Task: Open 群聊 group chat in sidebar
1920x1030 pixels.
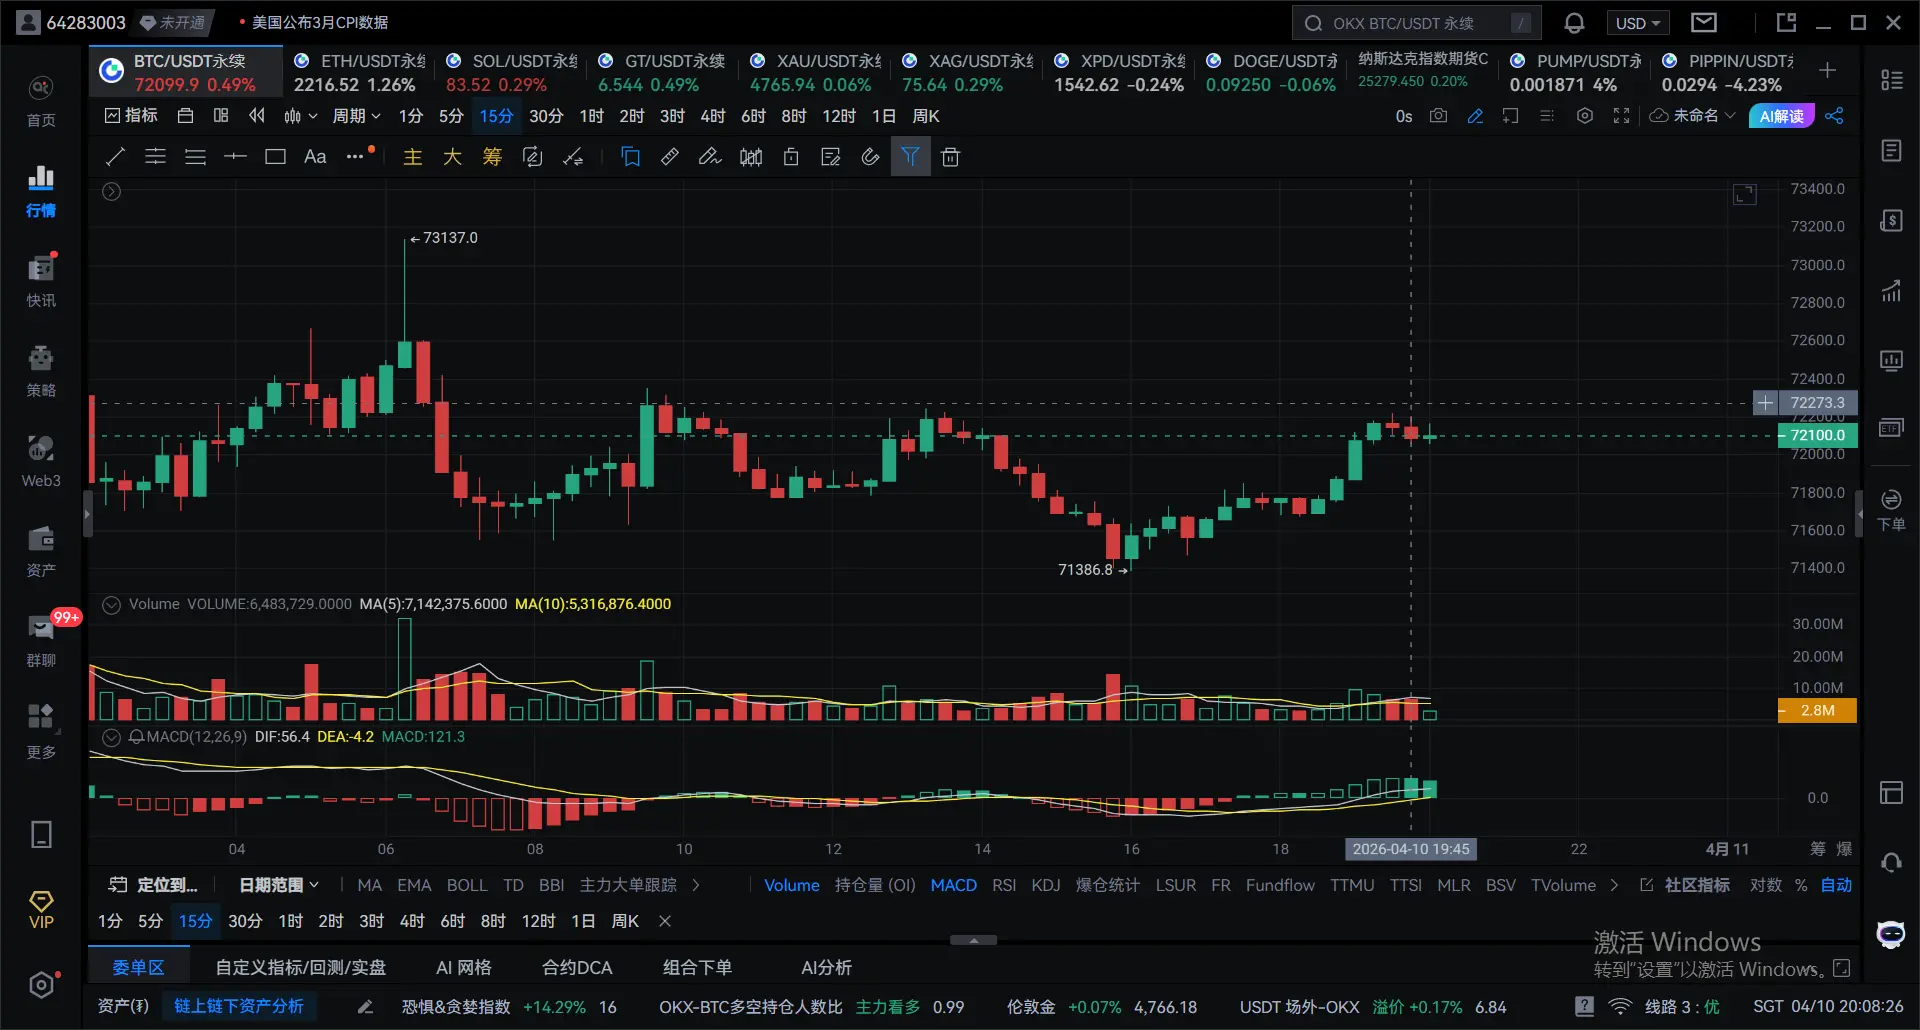Action: 41,642
